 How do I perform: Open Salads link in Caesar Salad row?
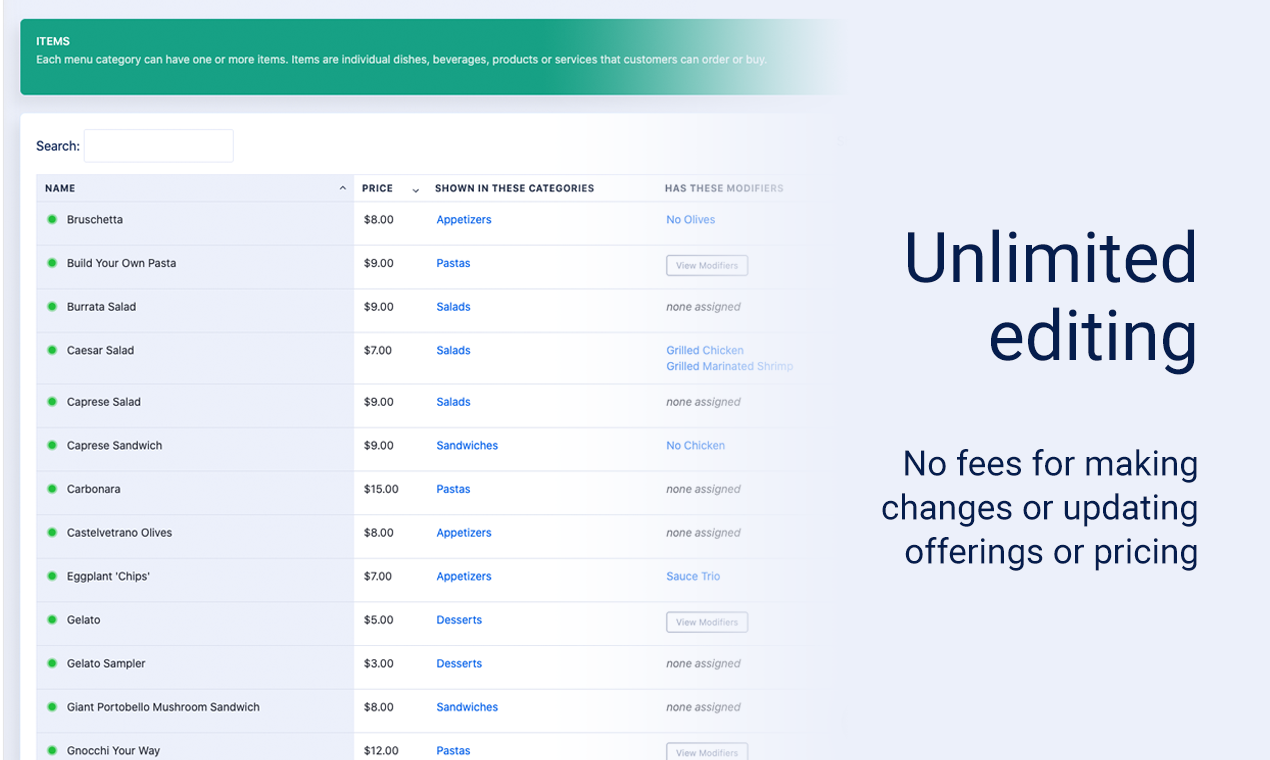tap(453, 350)
